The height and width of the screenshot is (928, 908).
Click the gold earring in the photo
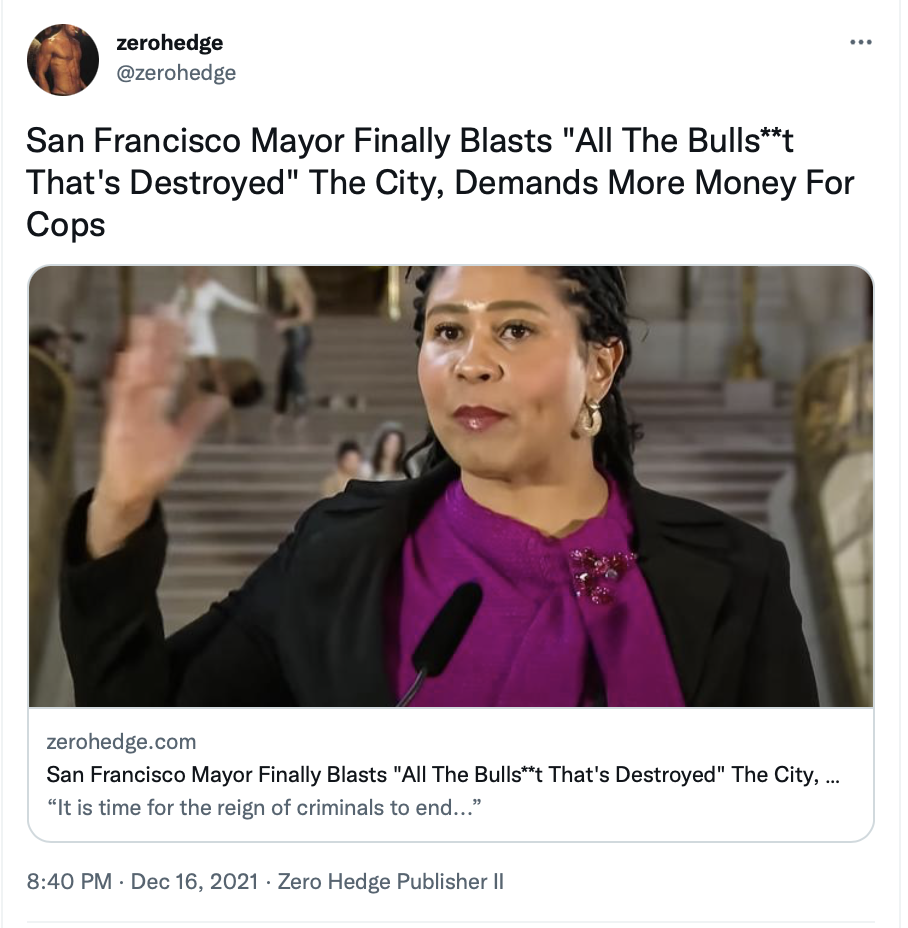coord(588,417)
